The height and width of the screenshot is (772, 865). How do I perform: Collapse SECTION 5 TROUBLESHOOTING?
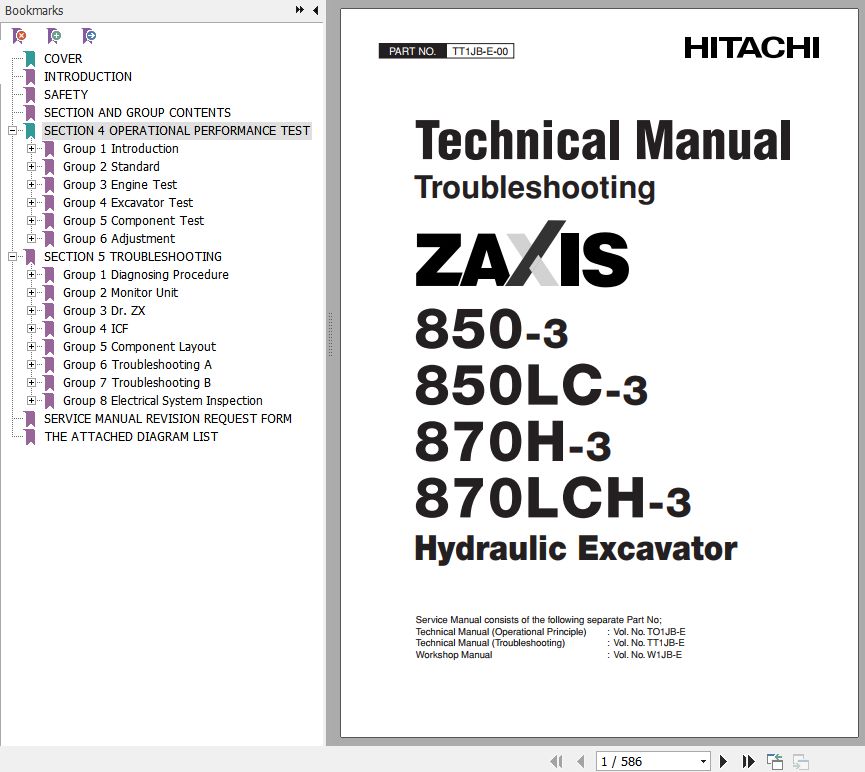tap(12, 257)
